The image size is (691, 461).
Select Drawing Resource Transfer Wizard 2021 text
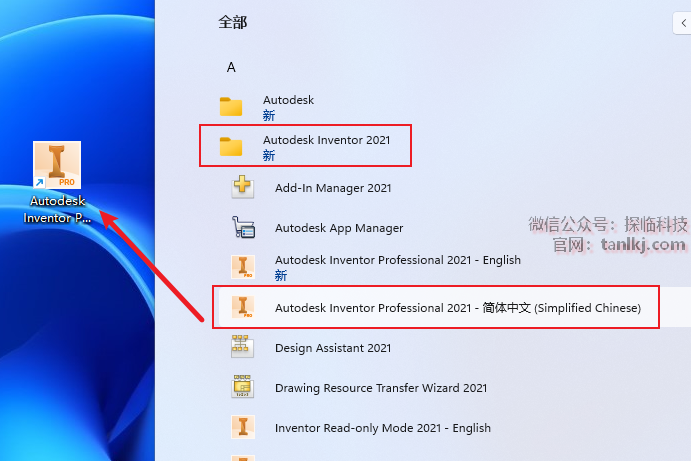point(381,388)
